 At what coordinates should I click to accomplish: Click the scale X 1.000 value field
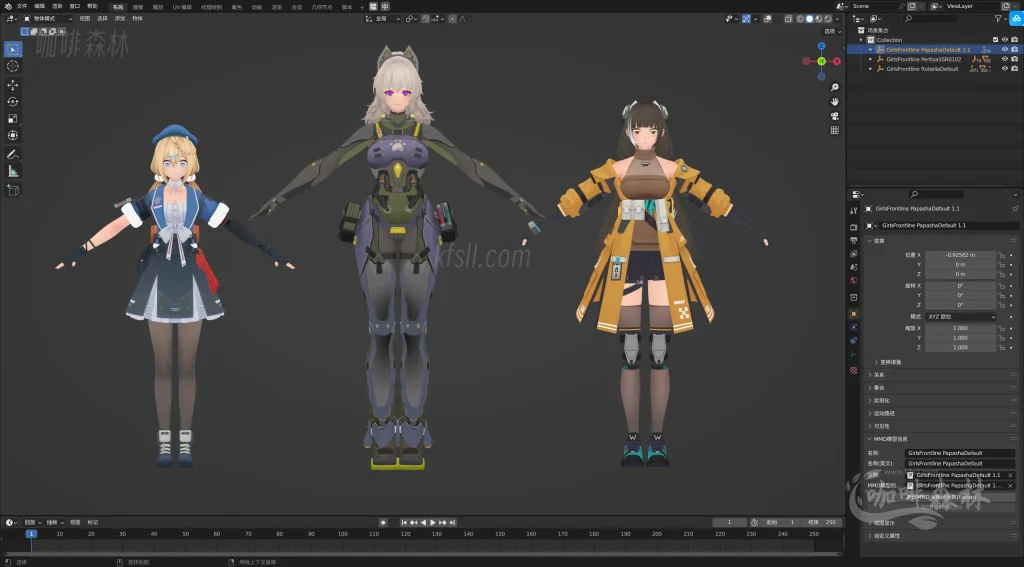pyautogui.click(x=960, y=328)
